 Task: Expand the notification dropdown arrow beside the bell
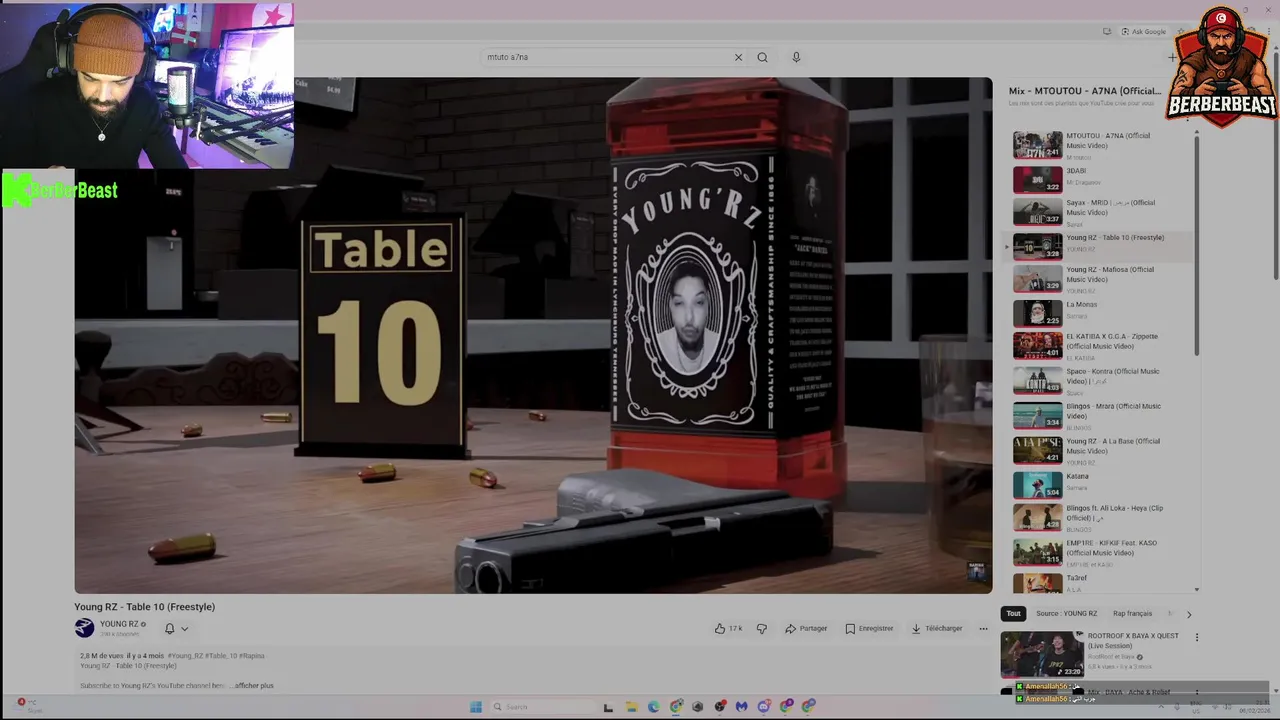pyautogui.click(x=184, y=629)
